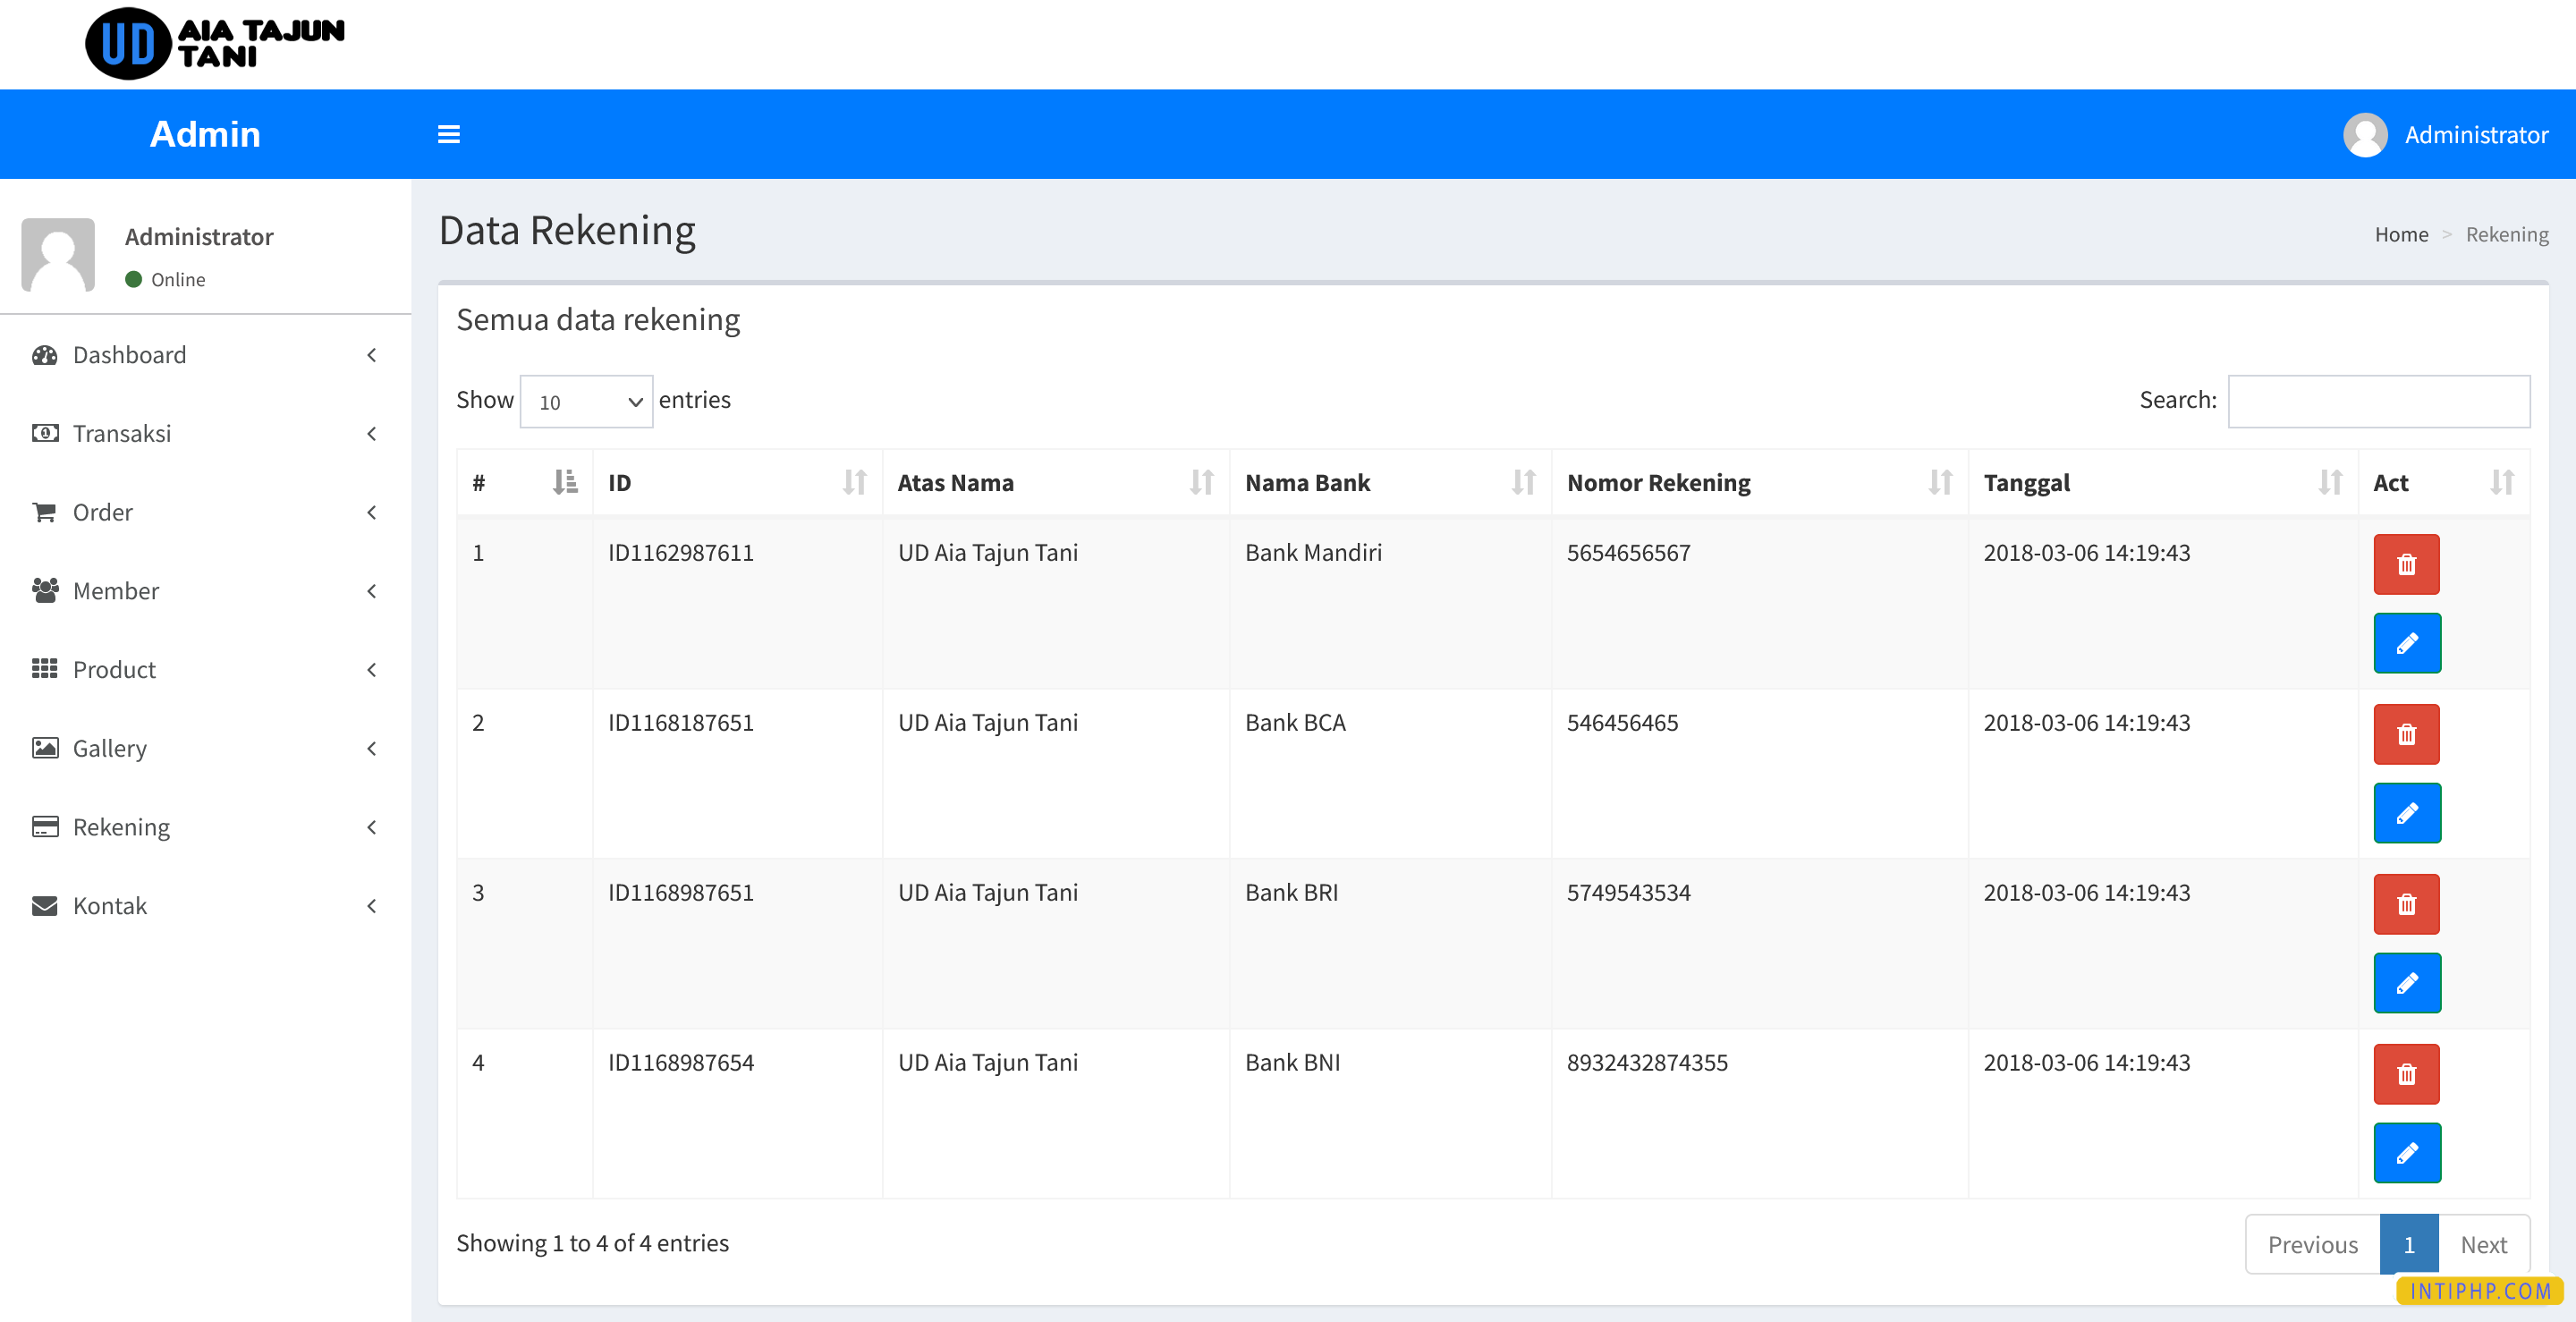Viewport: 2576px width, 1322px height.
Task: Open the Show entries count dropdown
Action: (586, 401)
